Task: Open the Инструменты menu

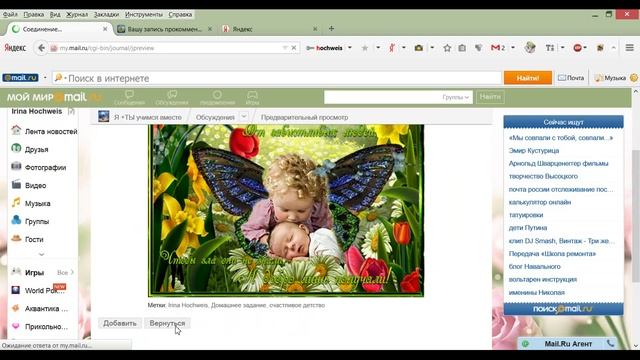Action: (144, 14)
